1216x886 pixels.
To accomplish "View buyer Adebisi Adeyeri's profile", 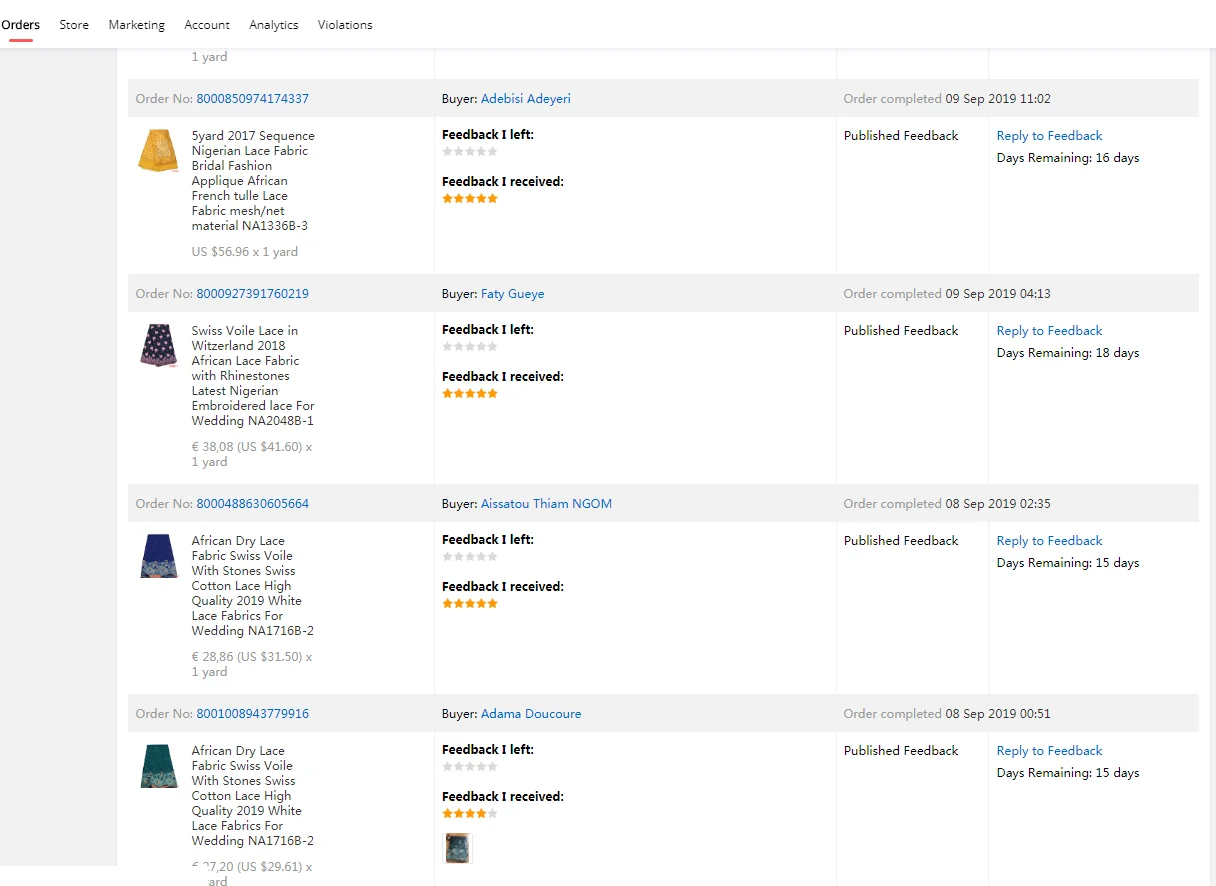I will [526, 99].
